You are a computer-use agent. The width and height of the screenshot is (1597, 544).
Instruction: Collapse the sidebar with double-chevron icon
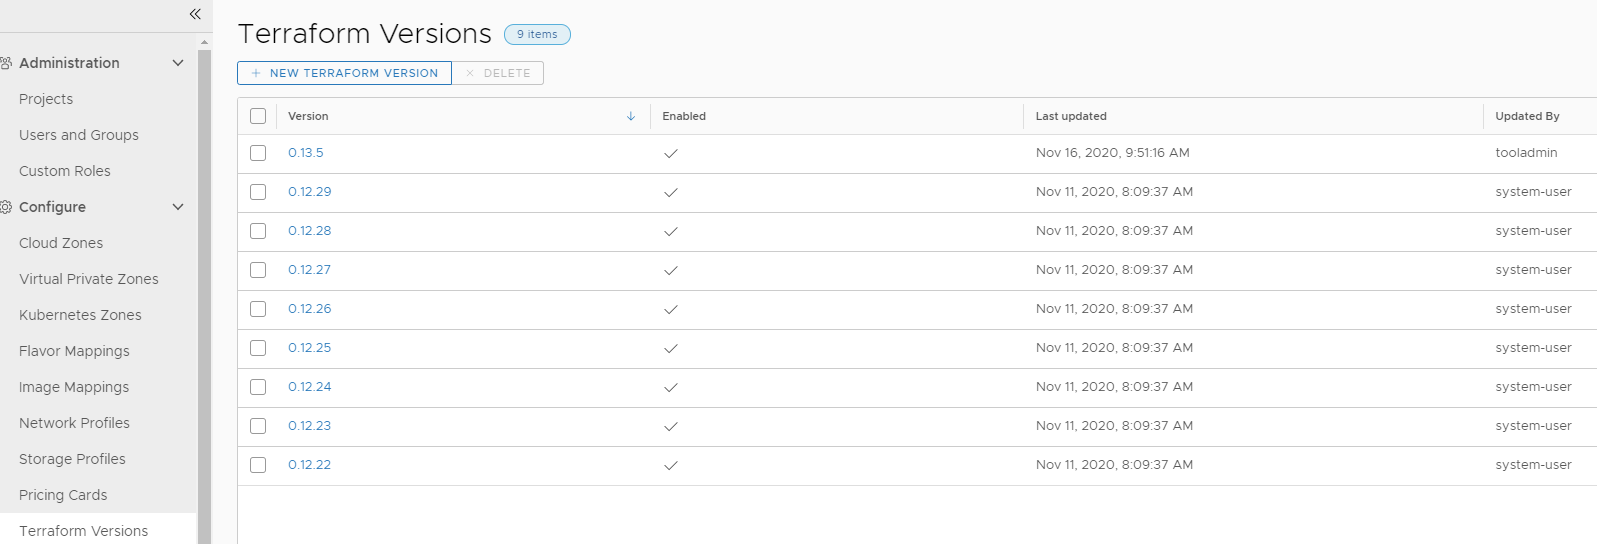click(x=195, y=14)
